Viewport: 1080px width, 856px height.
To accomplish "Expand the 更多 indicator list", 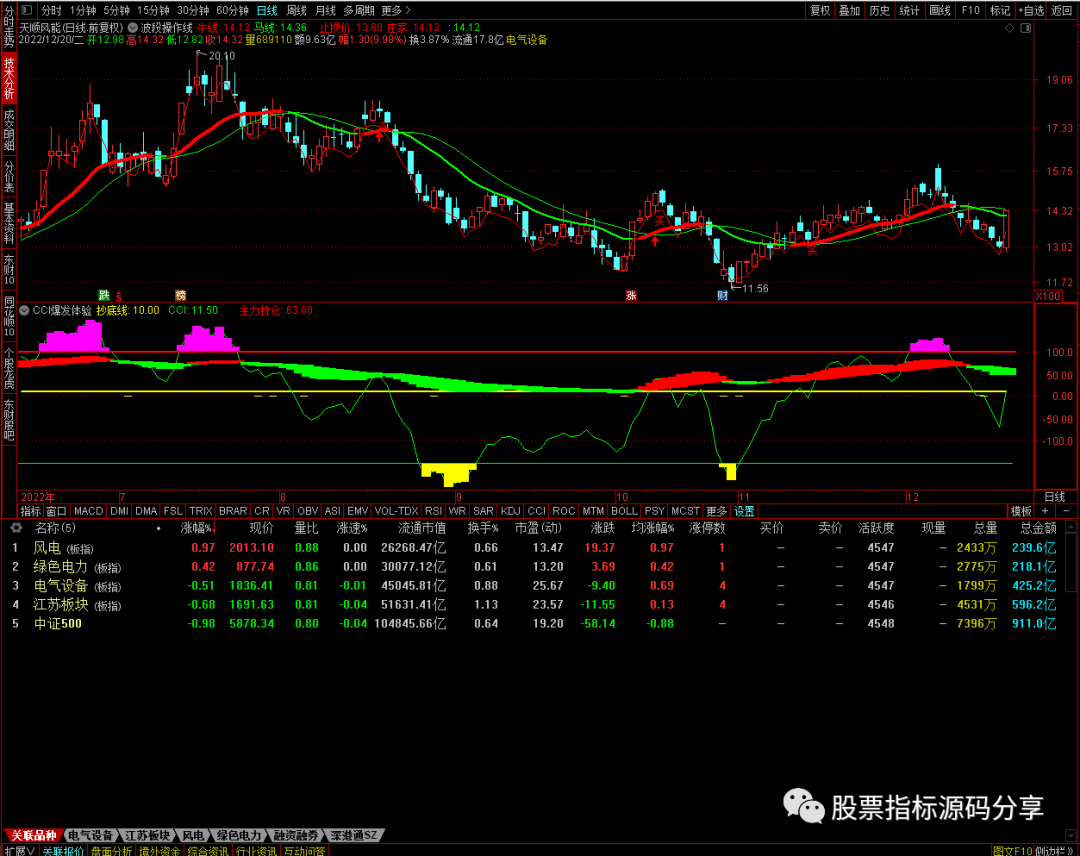I will pos(716,511).
